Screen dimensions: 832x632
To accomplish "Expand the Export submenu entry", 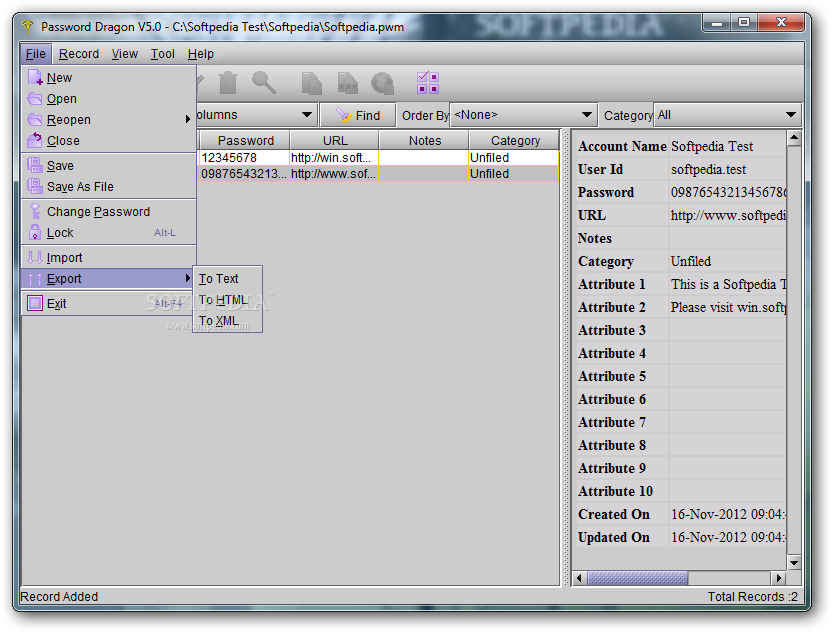I will coord(109,279).
